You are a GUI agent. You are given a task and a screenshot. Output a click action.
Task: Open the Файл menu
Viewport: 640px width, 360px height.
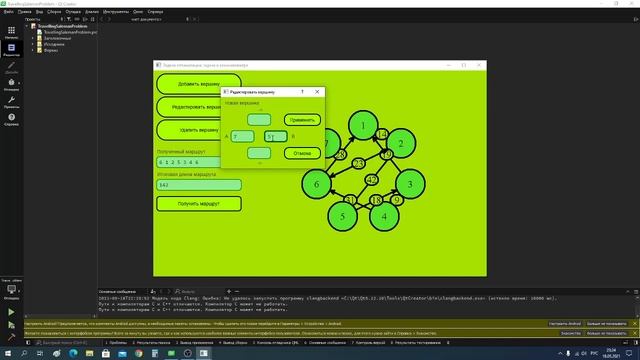coord(9,12)
